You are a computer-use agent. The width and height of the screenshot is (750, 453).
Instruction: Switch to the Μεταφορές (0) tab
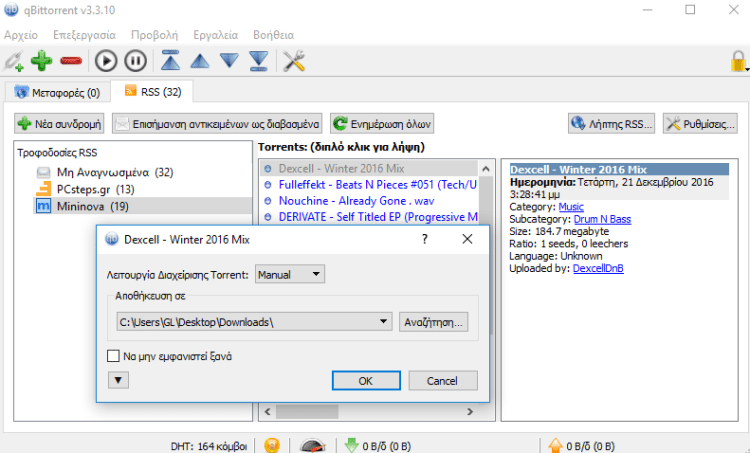pos(57,92)
